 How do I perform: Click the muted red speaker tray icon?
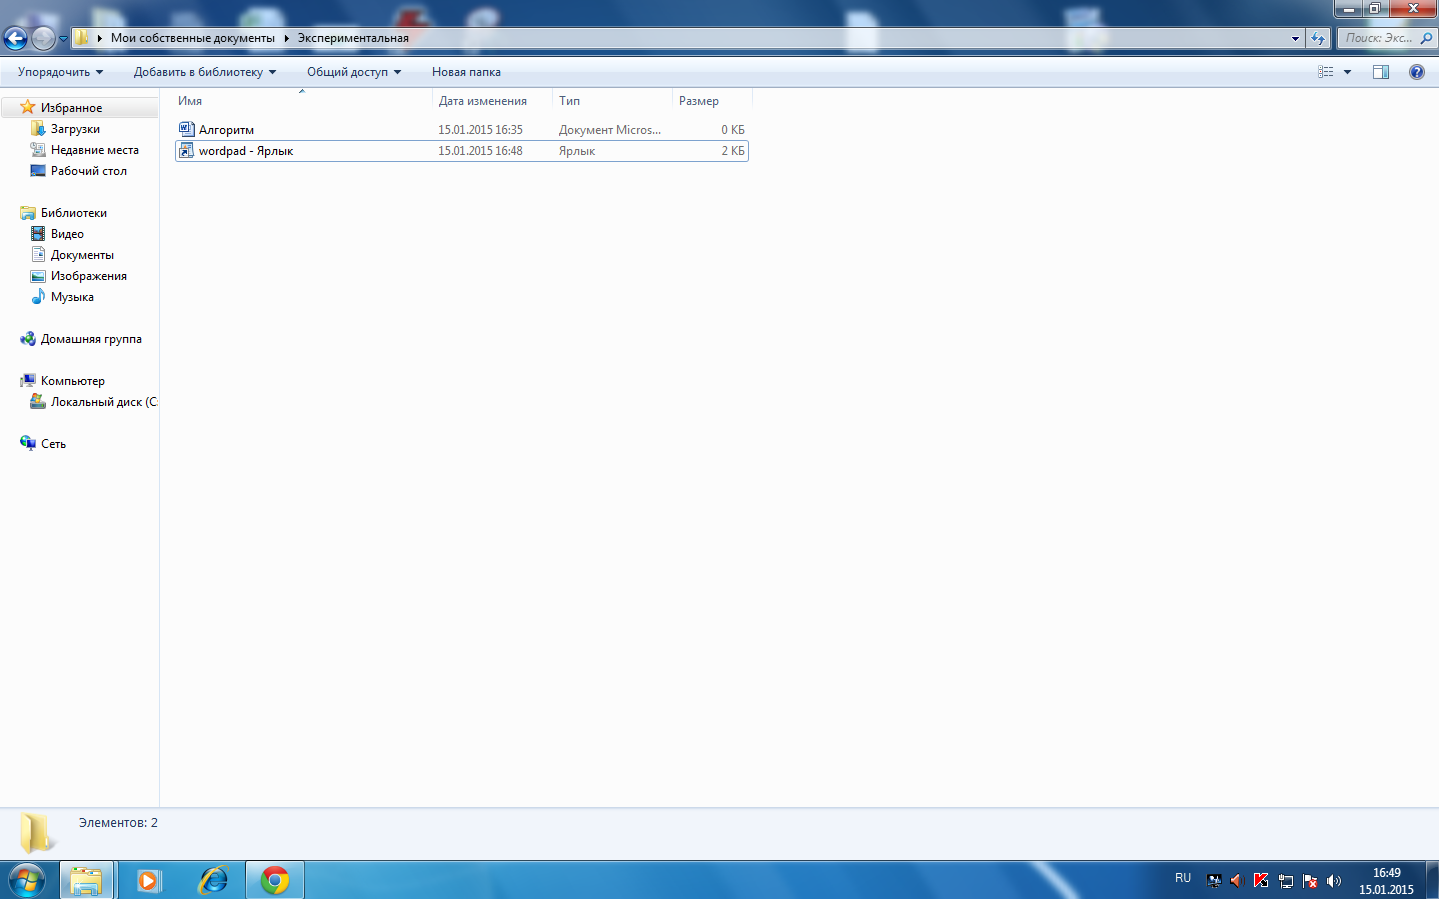pyautogui.click(x=1236, y=881)
